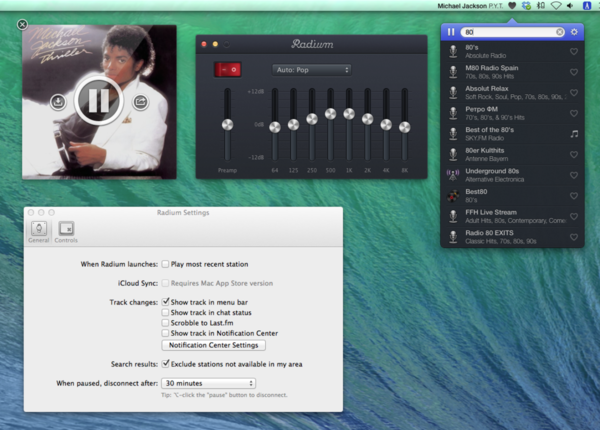Enable Play most recent station checkbox
This screenshot has width=600, height=430.
pyautogui.click(x=166, y=264)
